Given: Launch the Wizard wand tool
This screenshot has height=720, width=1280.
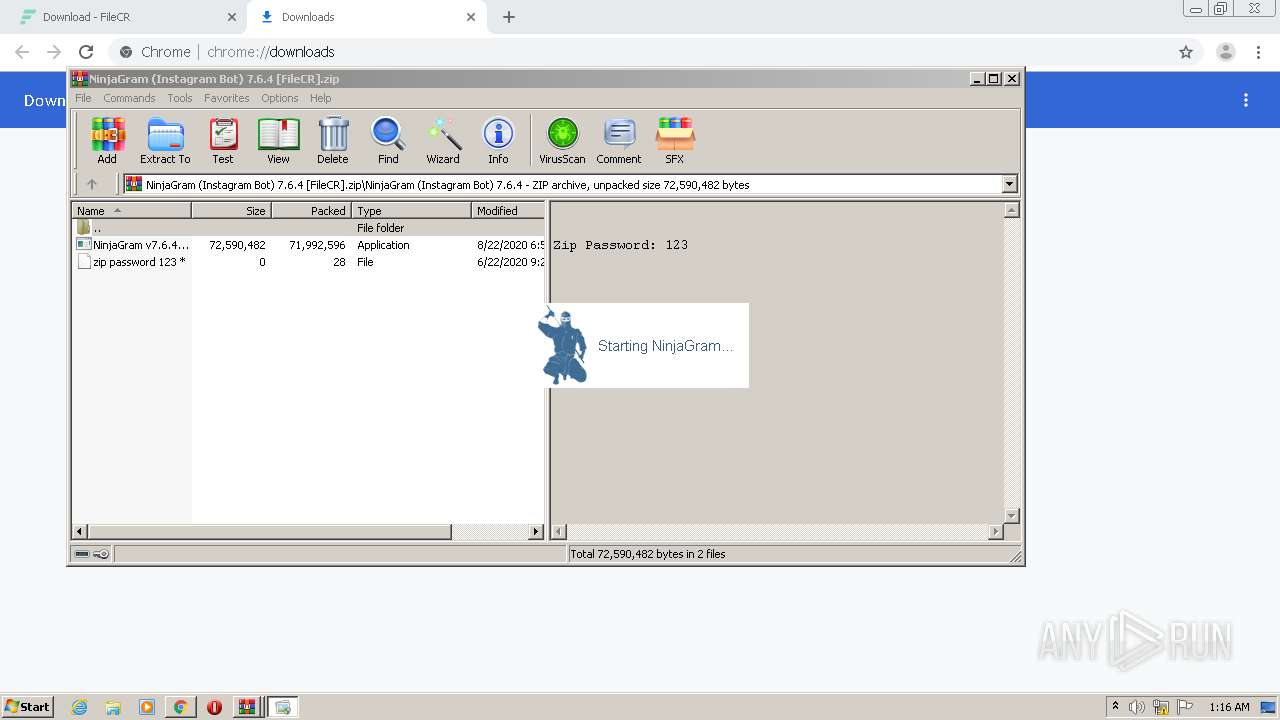Looking at the screenshot, I should [443, 140].
